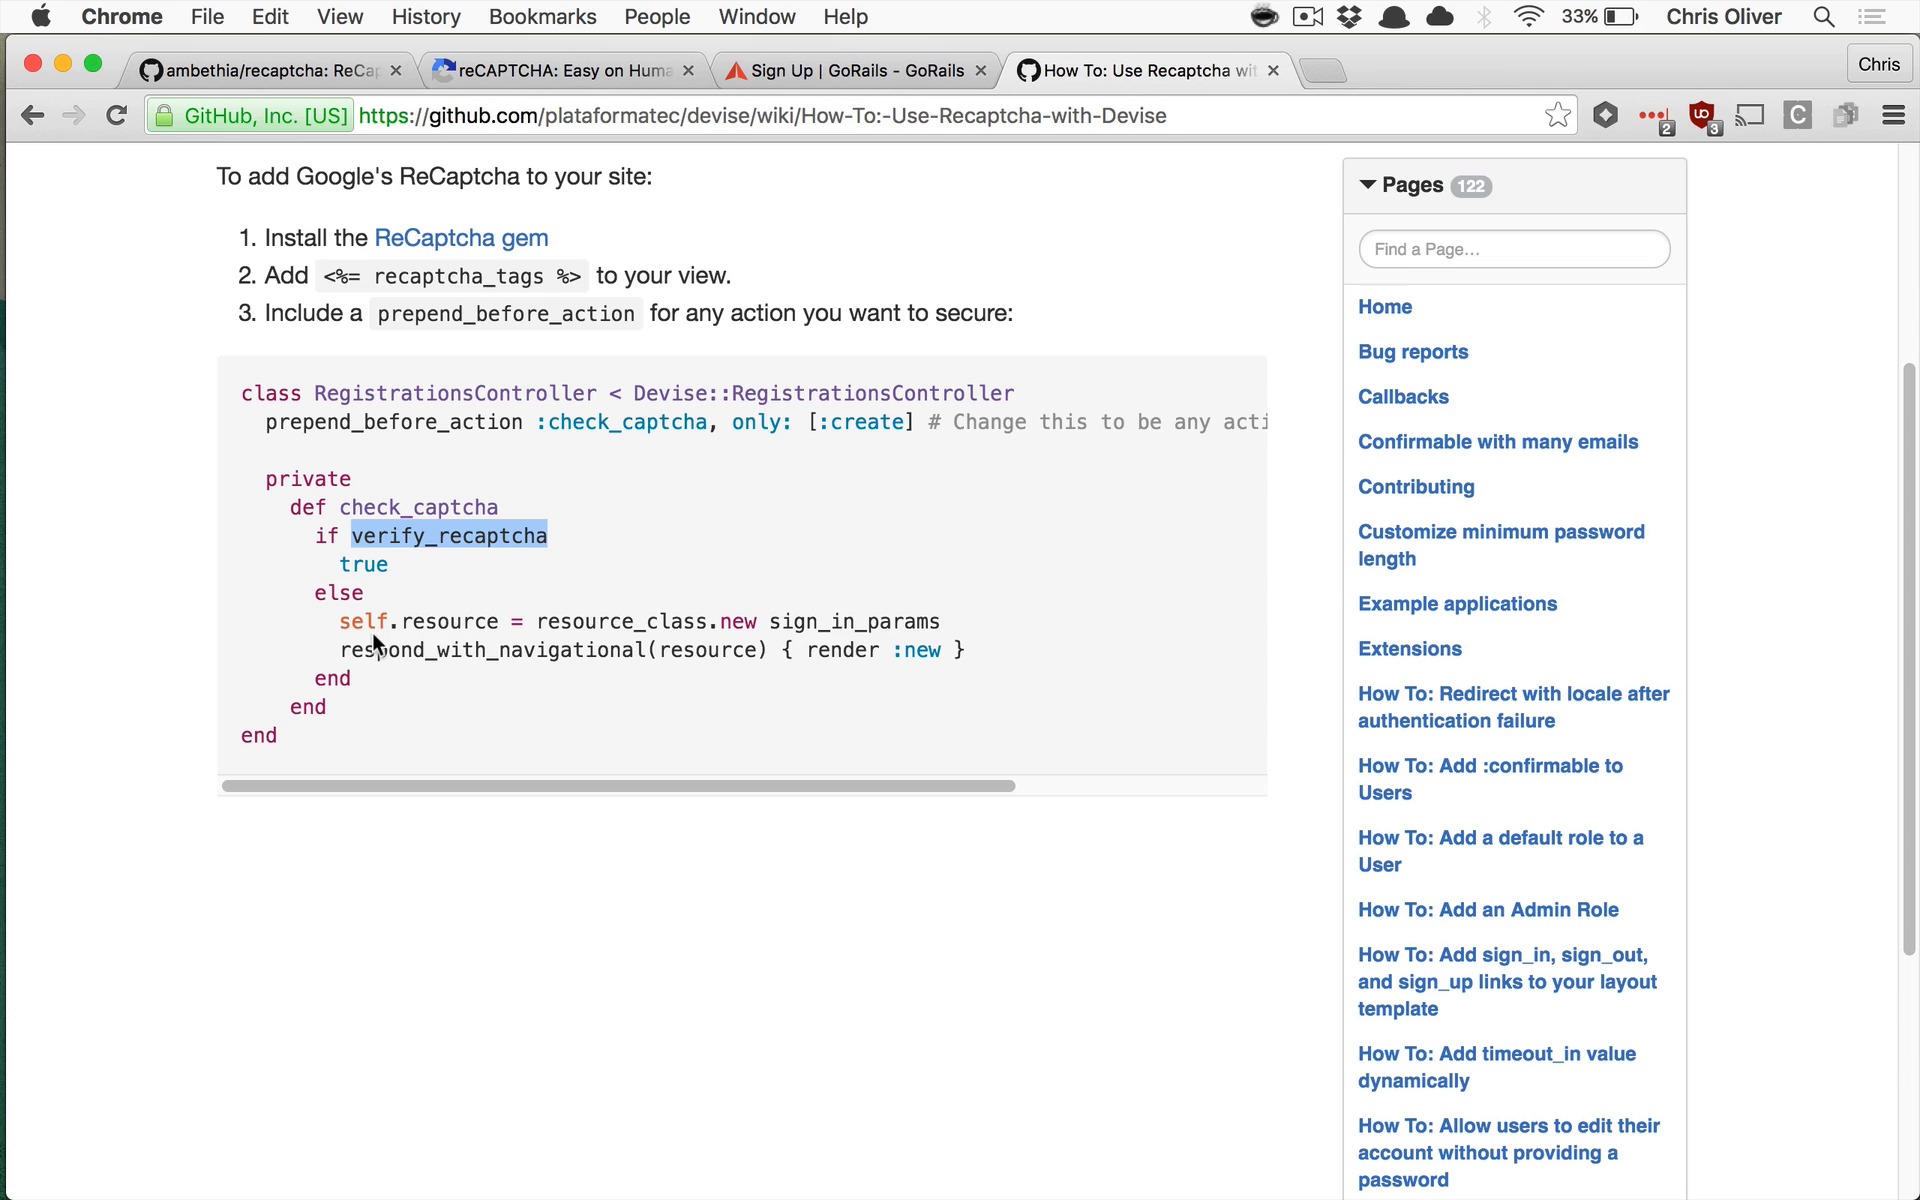Close the How To: Use Recaptcha tab
The image size is (1920, 1200).
coord(1273,71)
